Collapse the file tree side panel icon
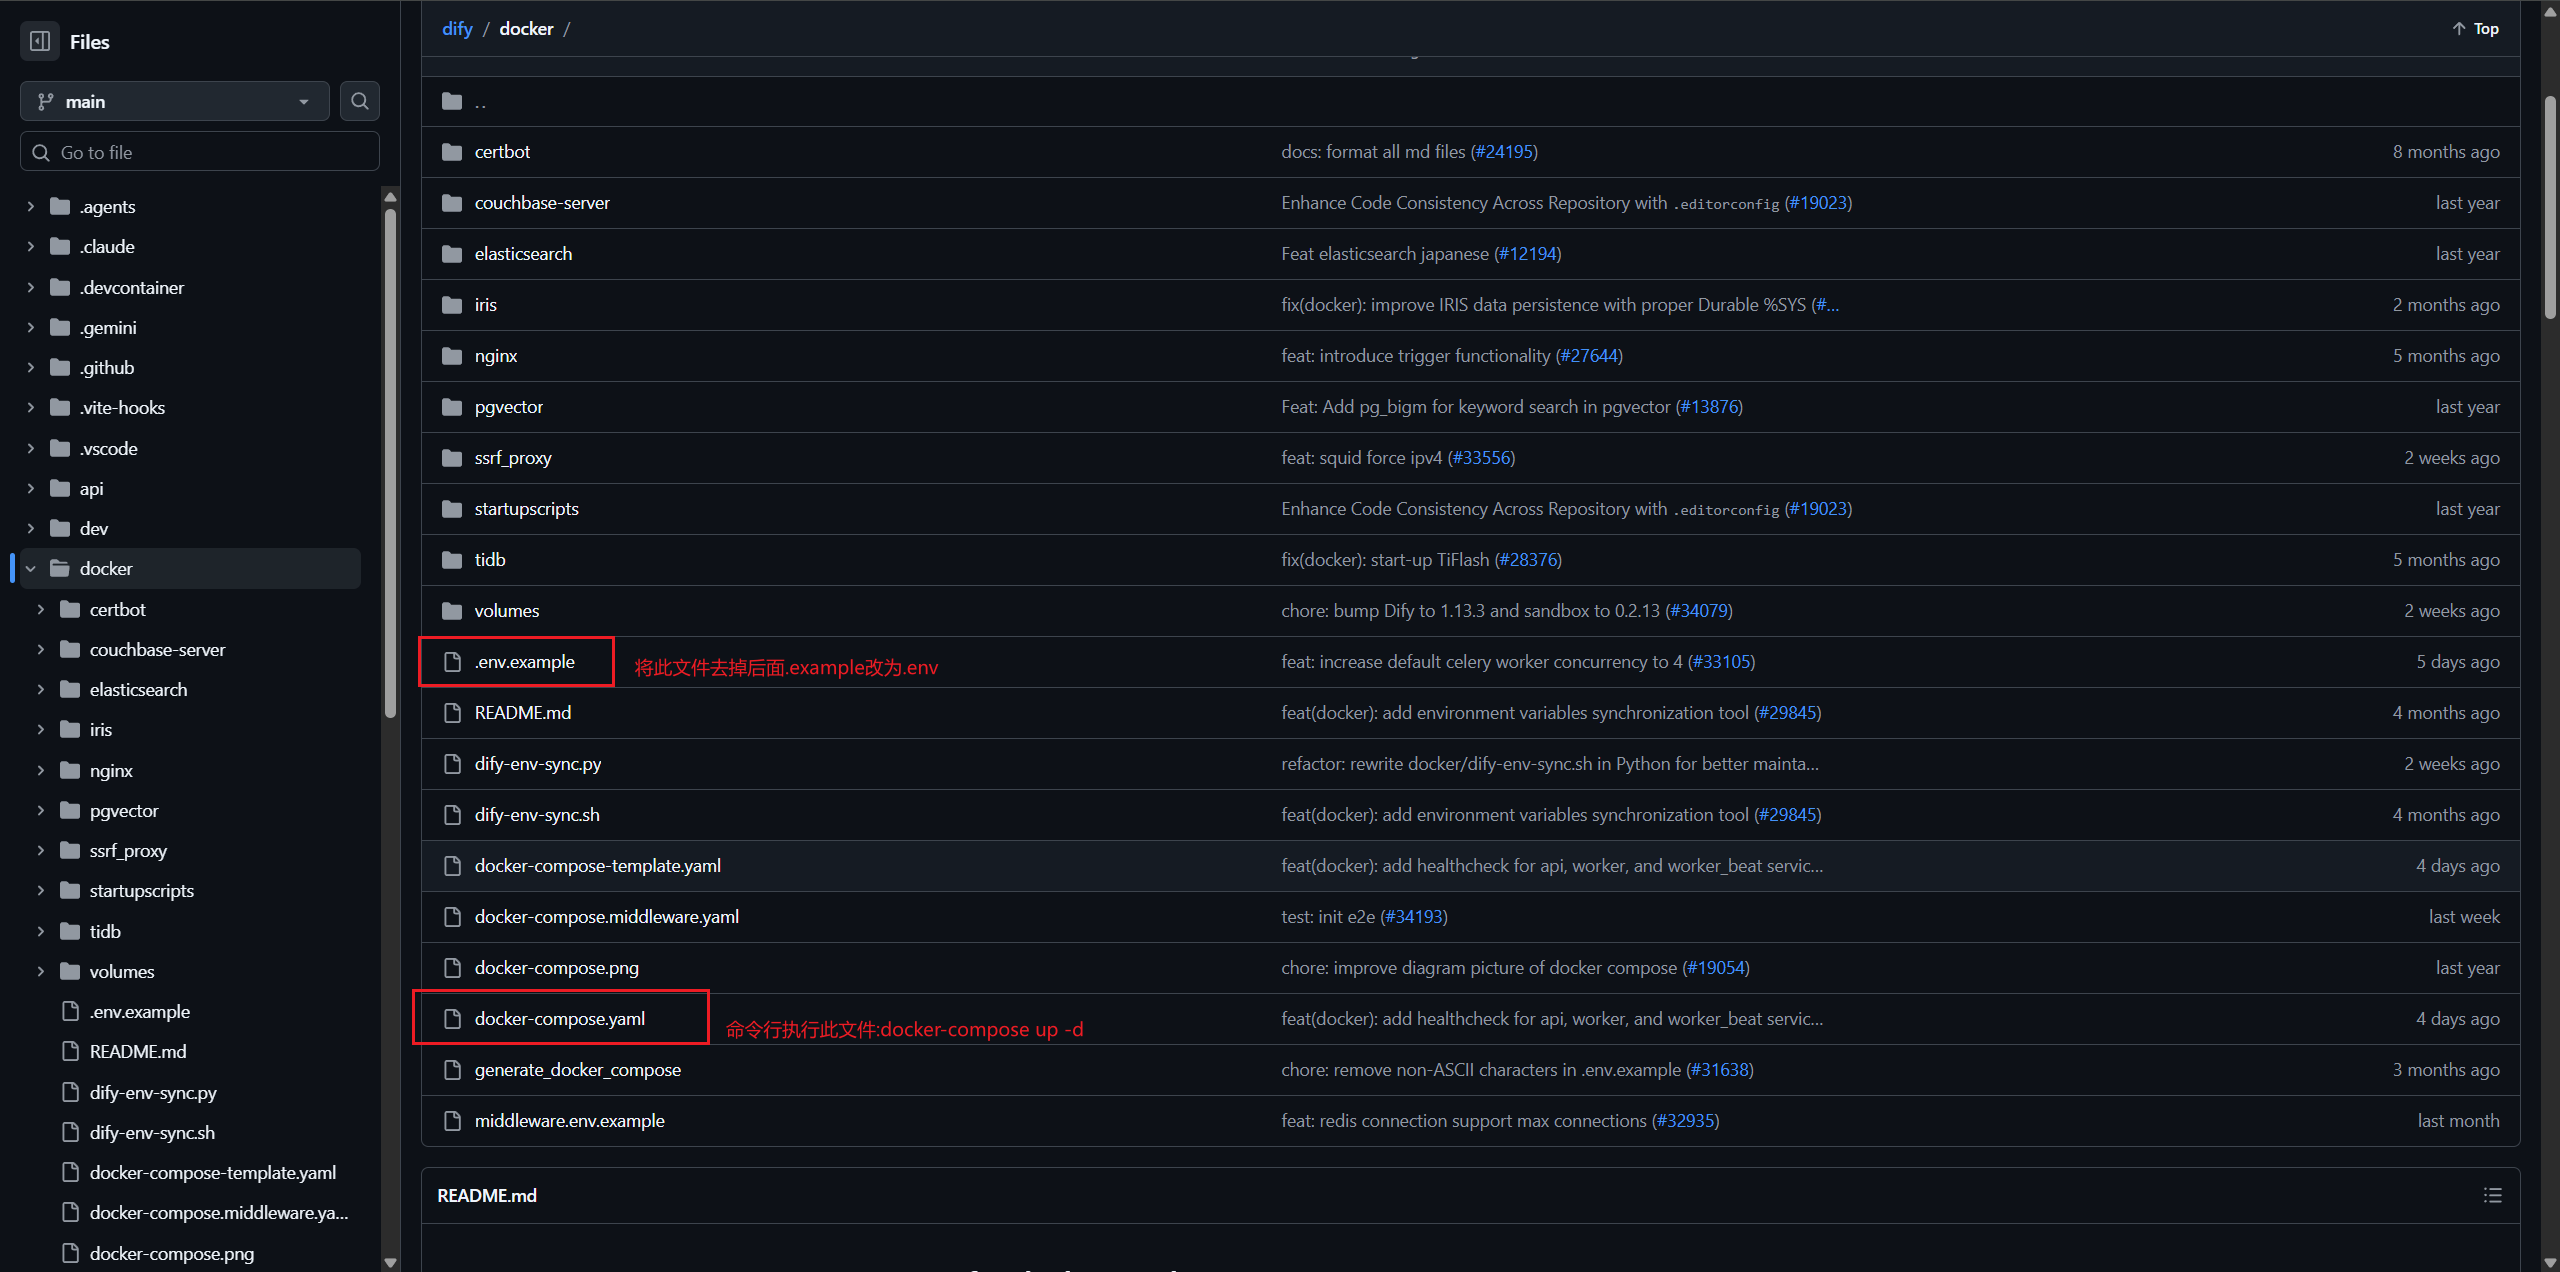 coord(40,41)
